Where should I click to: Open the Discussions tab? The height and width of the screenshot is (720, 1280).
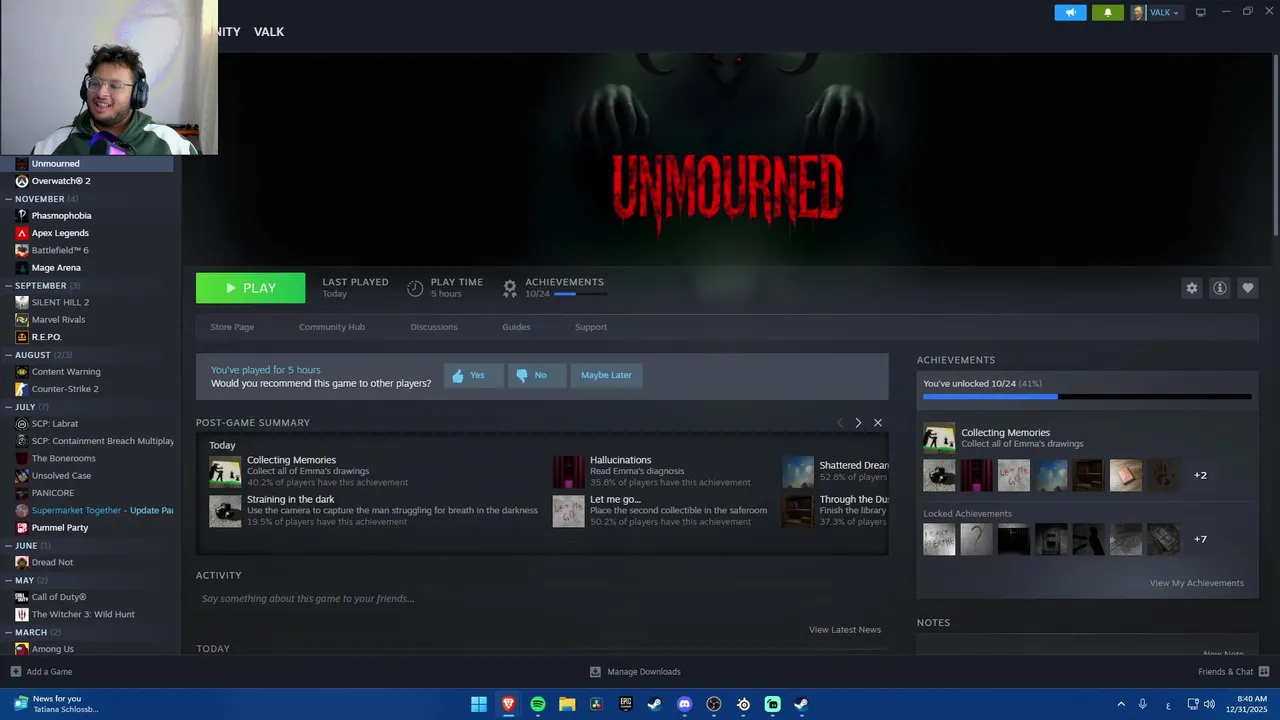(434, 327)
